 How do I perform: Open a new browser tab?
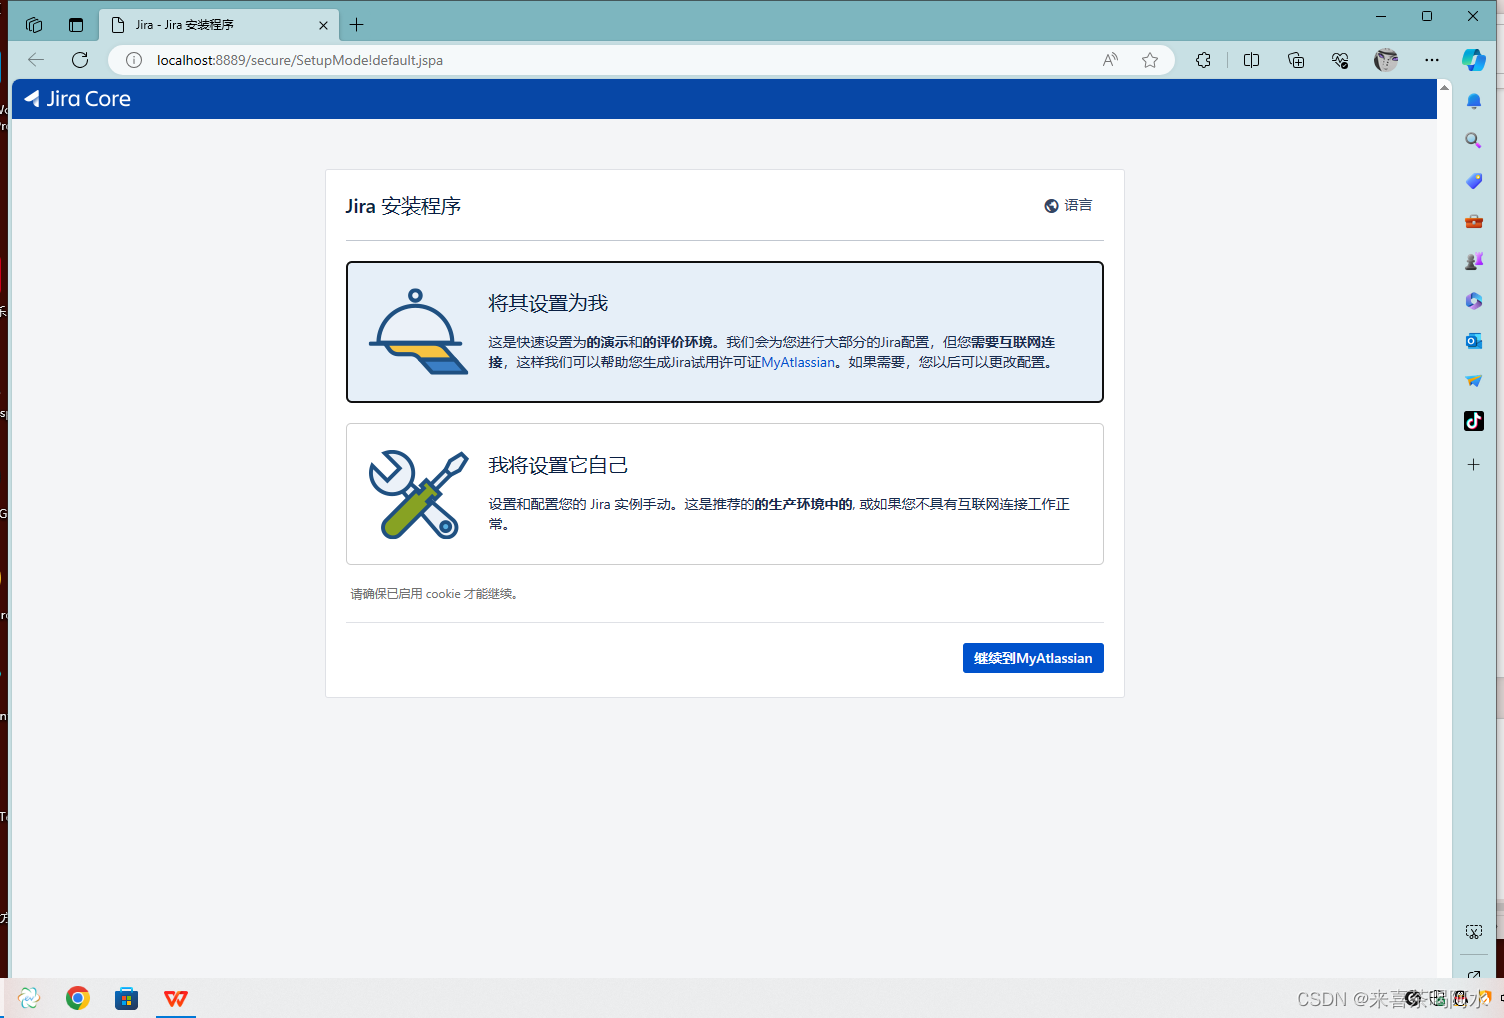click(x=357, y=24)
